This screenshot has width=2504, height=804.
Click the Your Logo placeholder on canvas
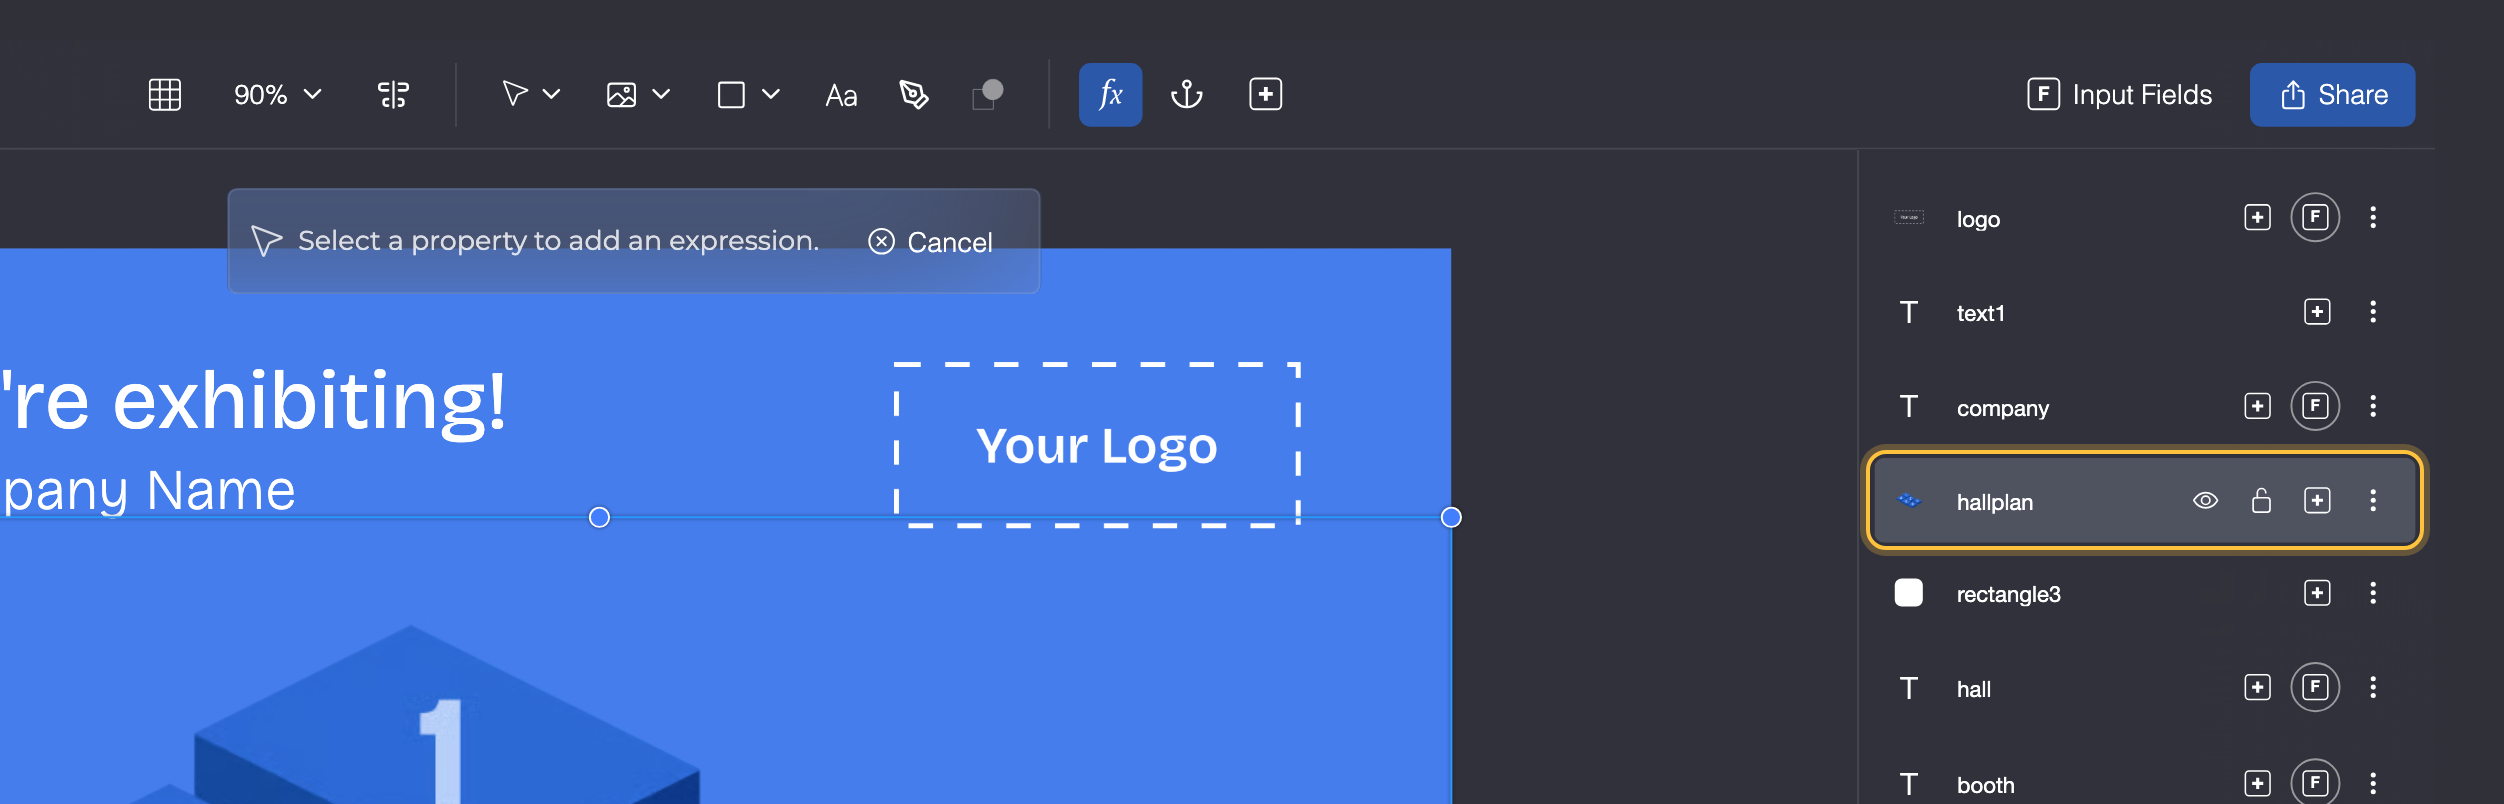[x=1097, y=445]
